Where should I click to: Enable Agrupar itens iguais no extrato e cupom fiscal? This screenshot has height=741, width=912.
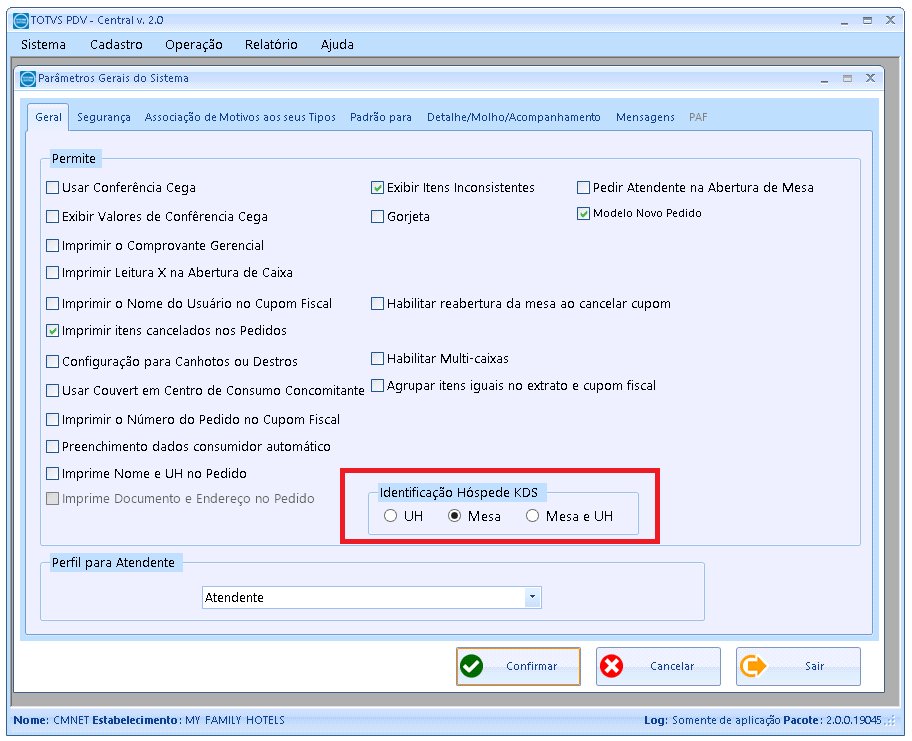click(377, 386)
